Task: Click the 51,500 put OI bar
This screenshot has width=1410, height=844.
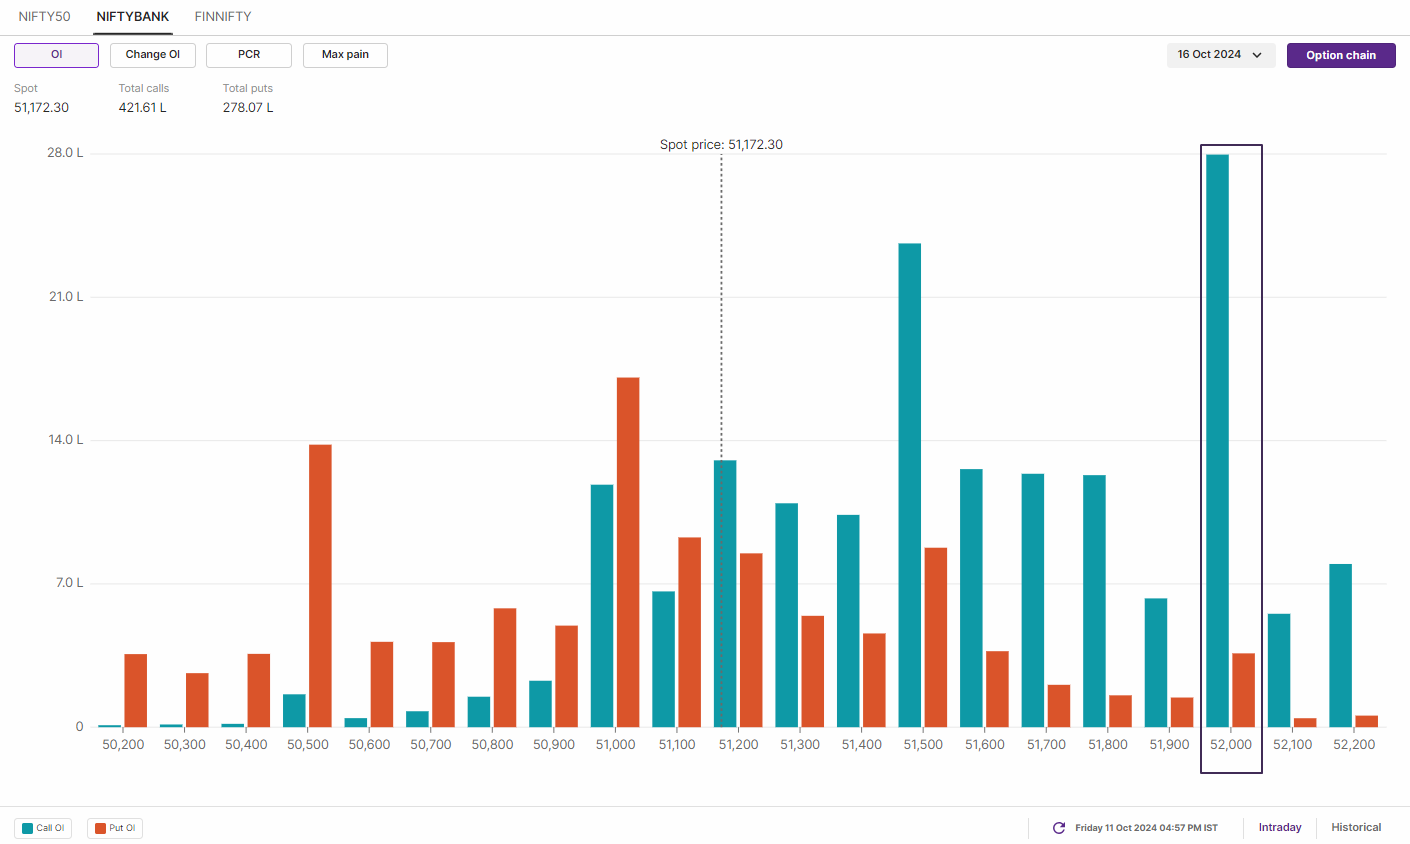Action: click(x=936, y=638)
